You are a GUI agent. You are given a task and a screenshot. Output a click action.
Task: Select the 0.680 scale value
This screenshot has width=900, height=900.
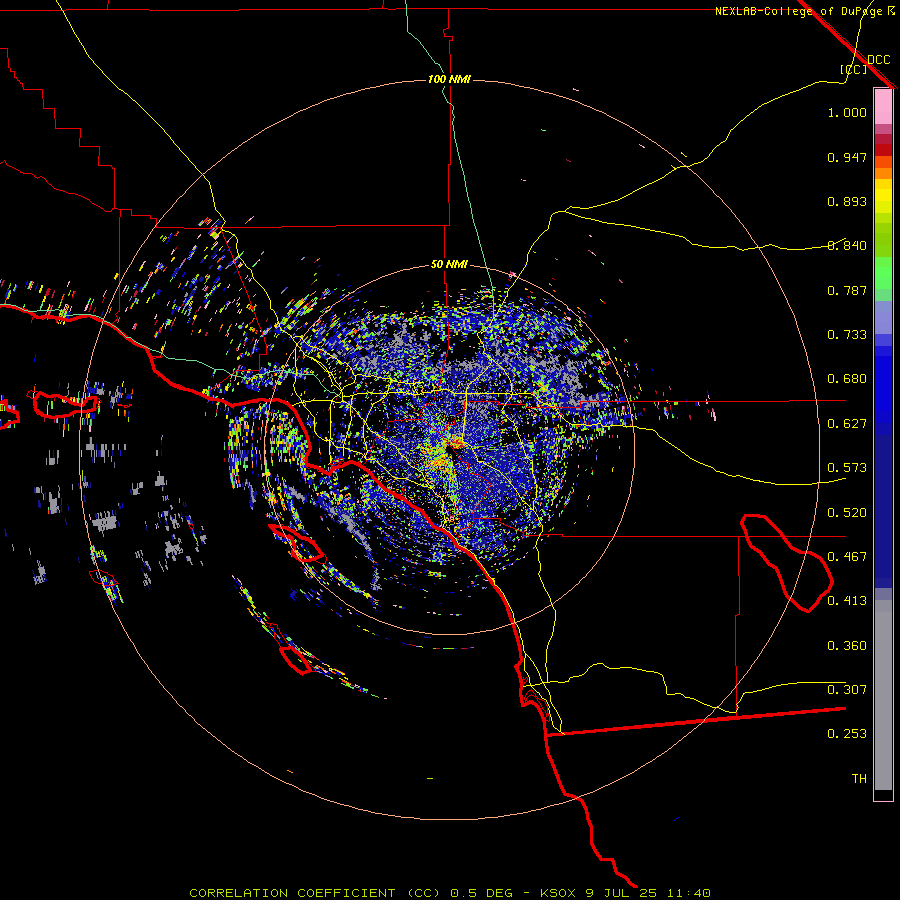[x=847, y=379]
